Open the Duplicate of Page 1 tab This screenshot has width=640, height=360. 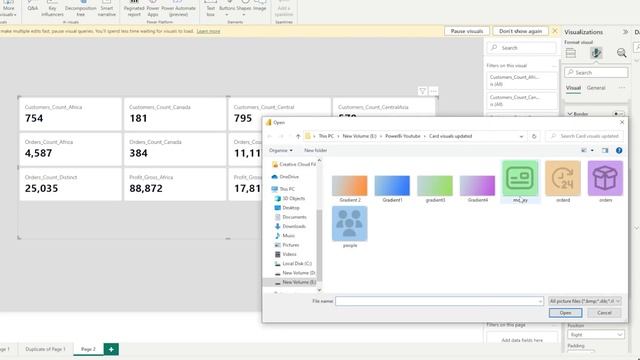click(45, 349)
